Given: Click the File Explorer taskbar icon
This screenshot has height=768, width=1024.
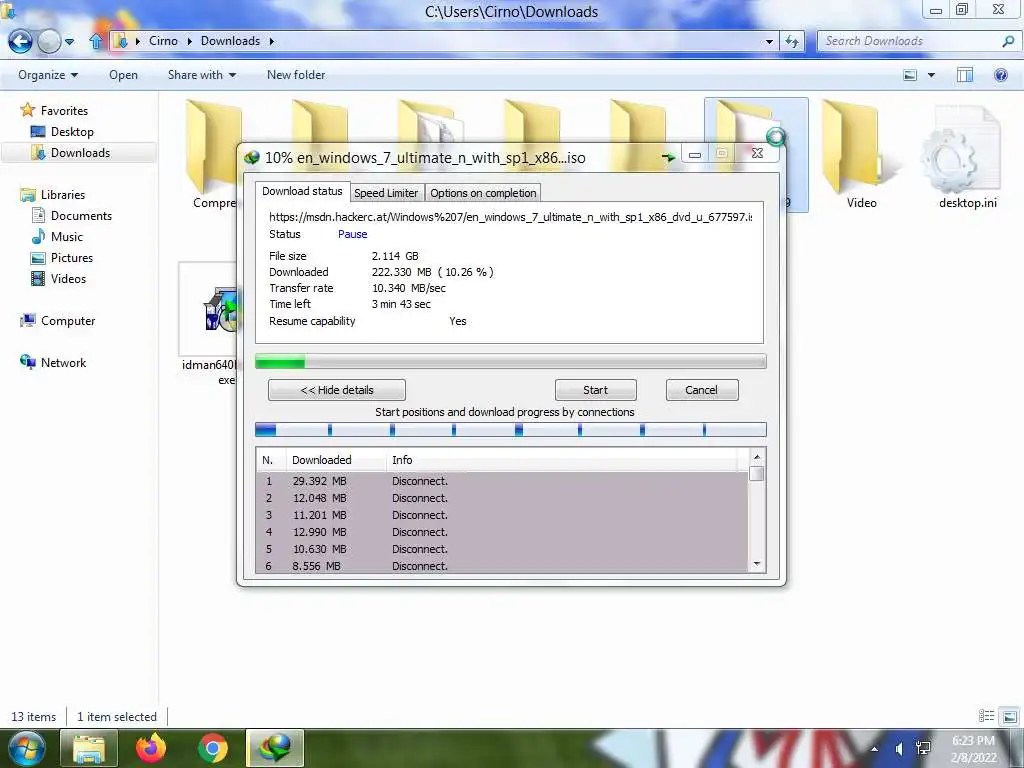Looking at the screenshot, I should [x=89, y=748].
